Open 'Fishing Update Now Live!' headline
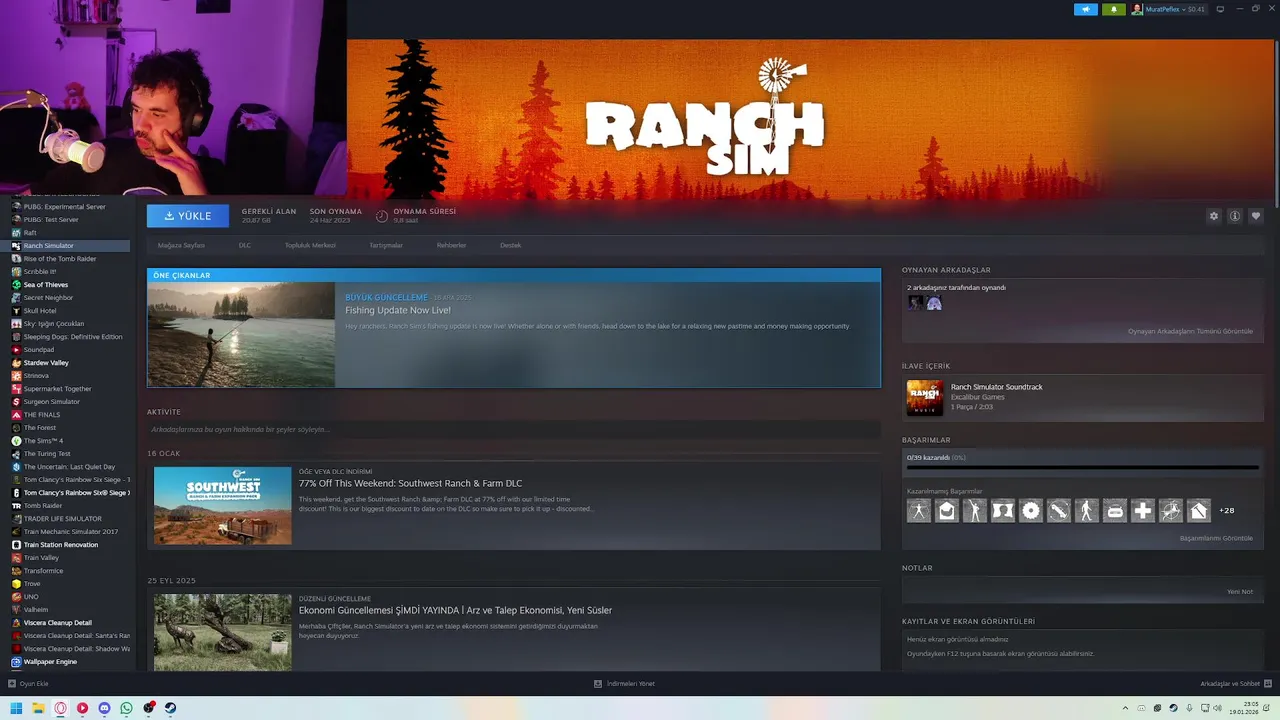 click(398, 310)
